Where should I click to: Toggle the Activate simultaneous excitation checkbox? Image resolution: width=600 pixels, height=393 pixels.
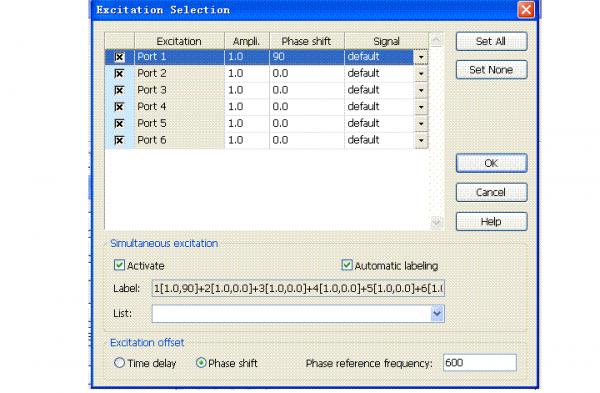119,265
